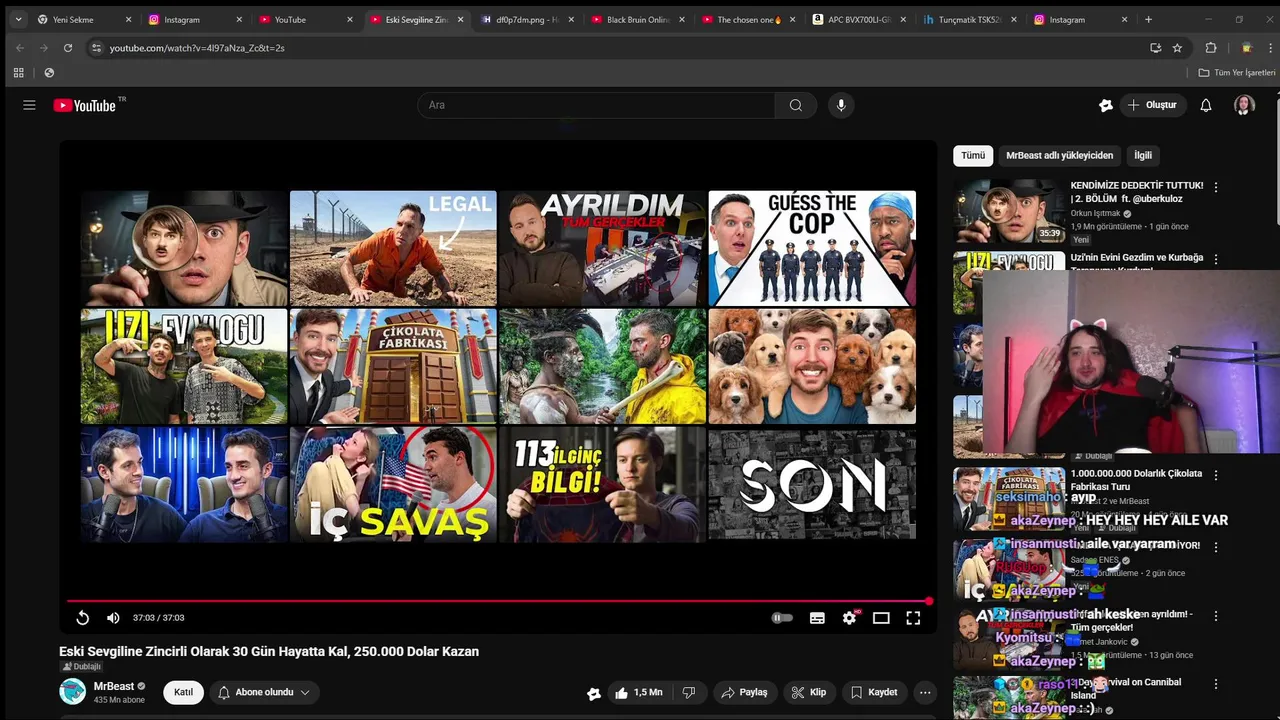Click the search input field Ara

click(x=596, y=105)
